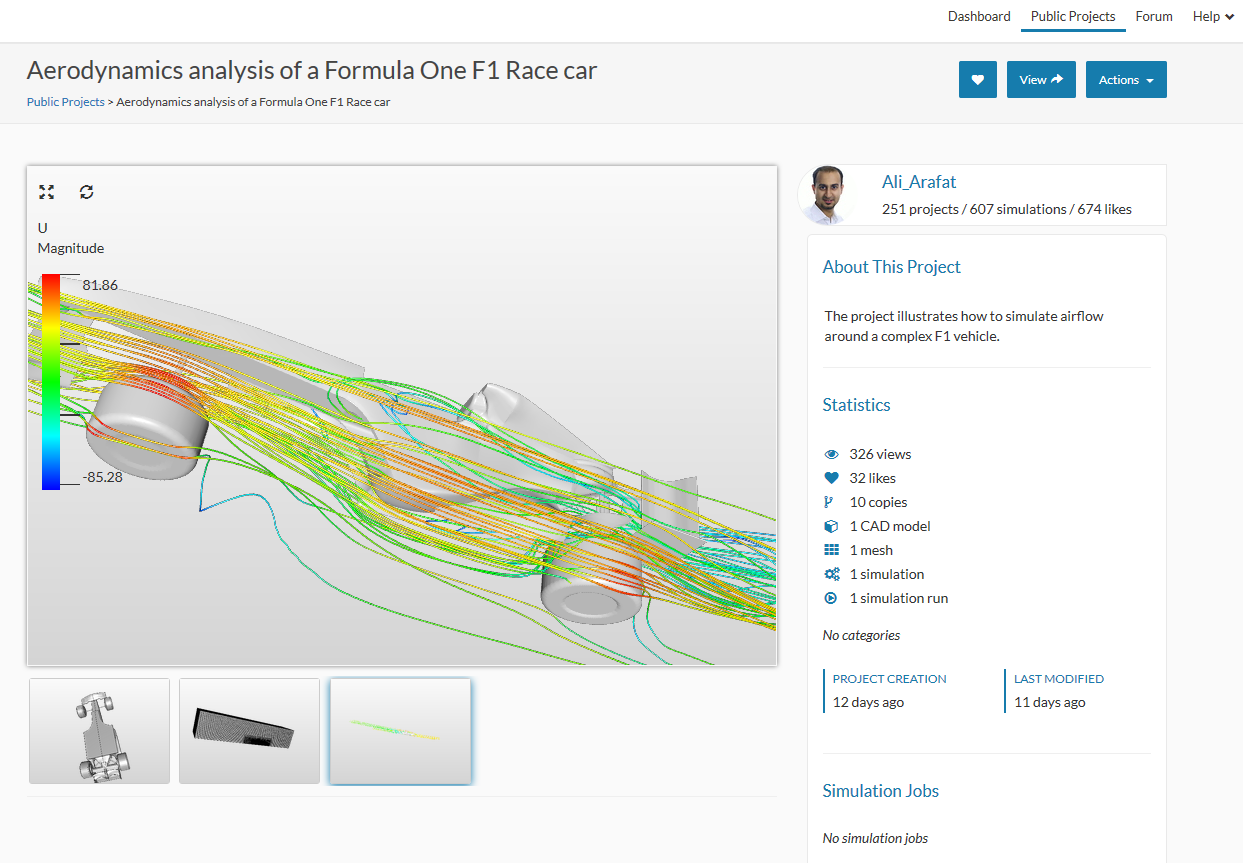
Task: Click the eye icon beside 326 views
Action: pos(831,454)
